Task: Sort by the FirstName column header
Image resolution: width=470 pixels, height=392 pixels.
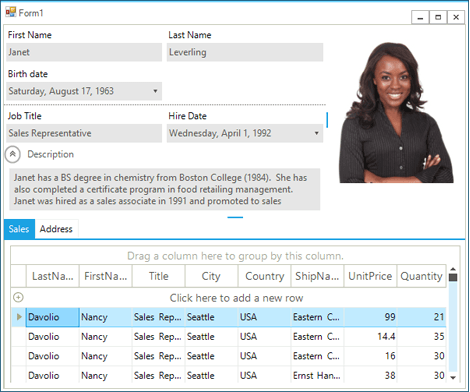Action: [x=106, y=276]
